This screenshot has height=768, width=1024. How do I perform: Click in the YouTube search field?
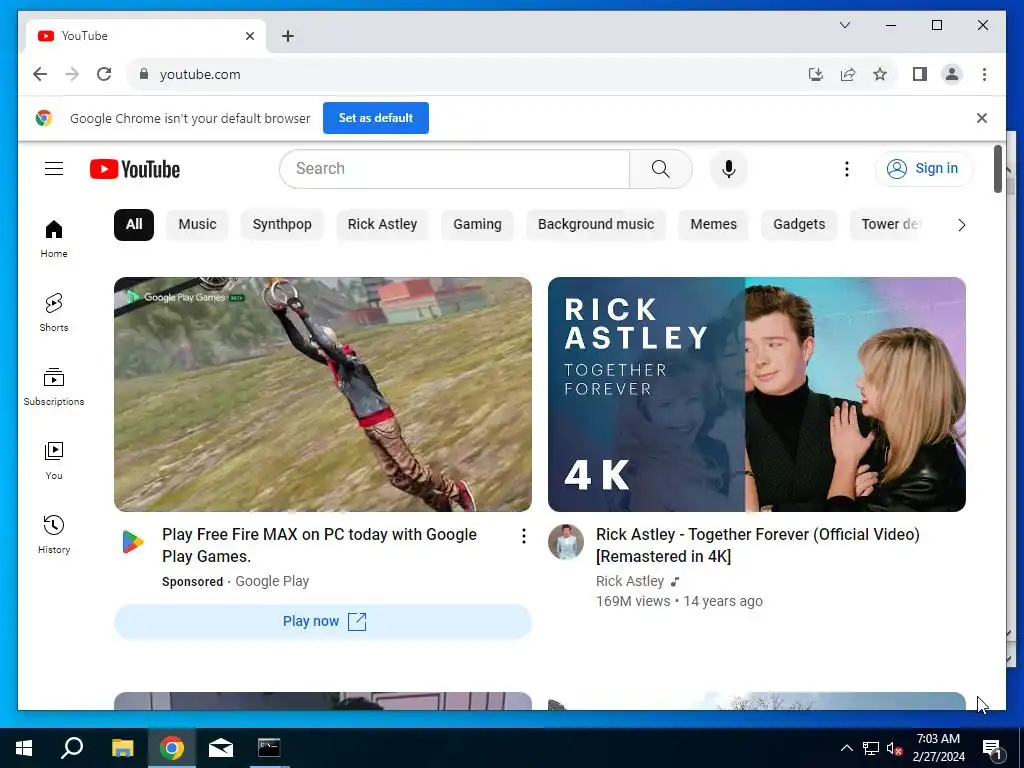[x=455, y=169]
